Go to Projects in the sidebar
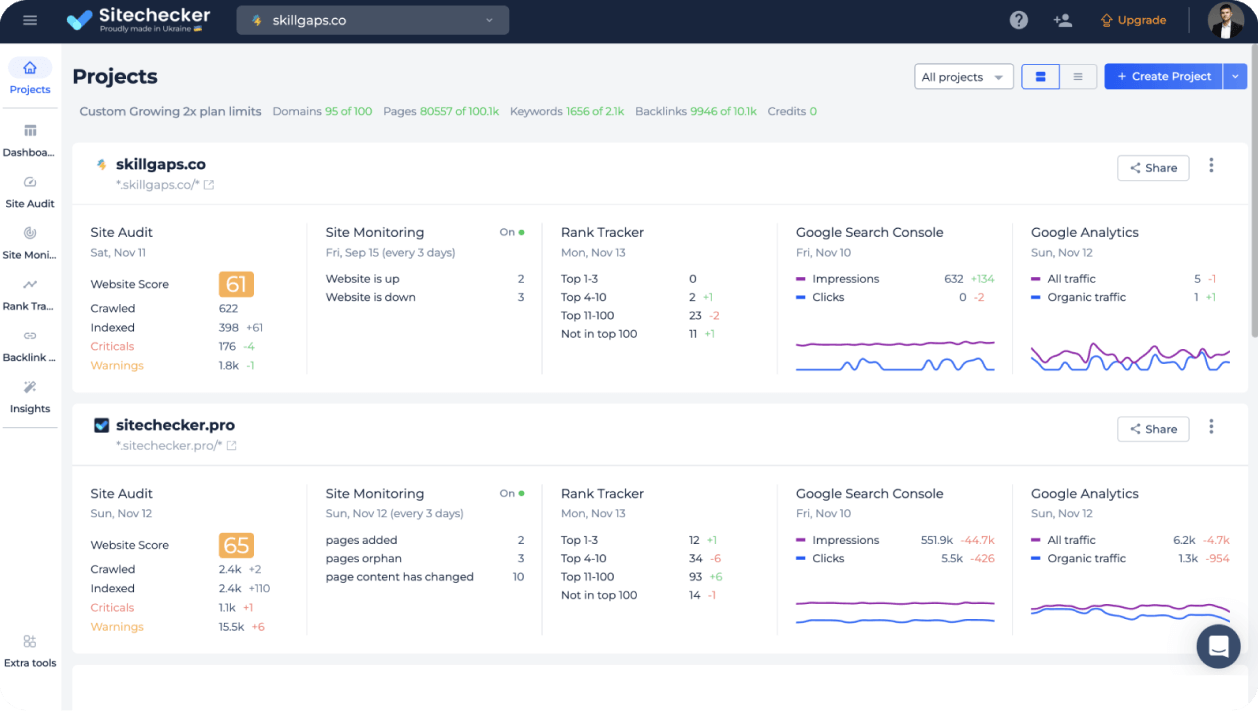This screenshot has width=1258, height=711. 30,77
